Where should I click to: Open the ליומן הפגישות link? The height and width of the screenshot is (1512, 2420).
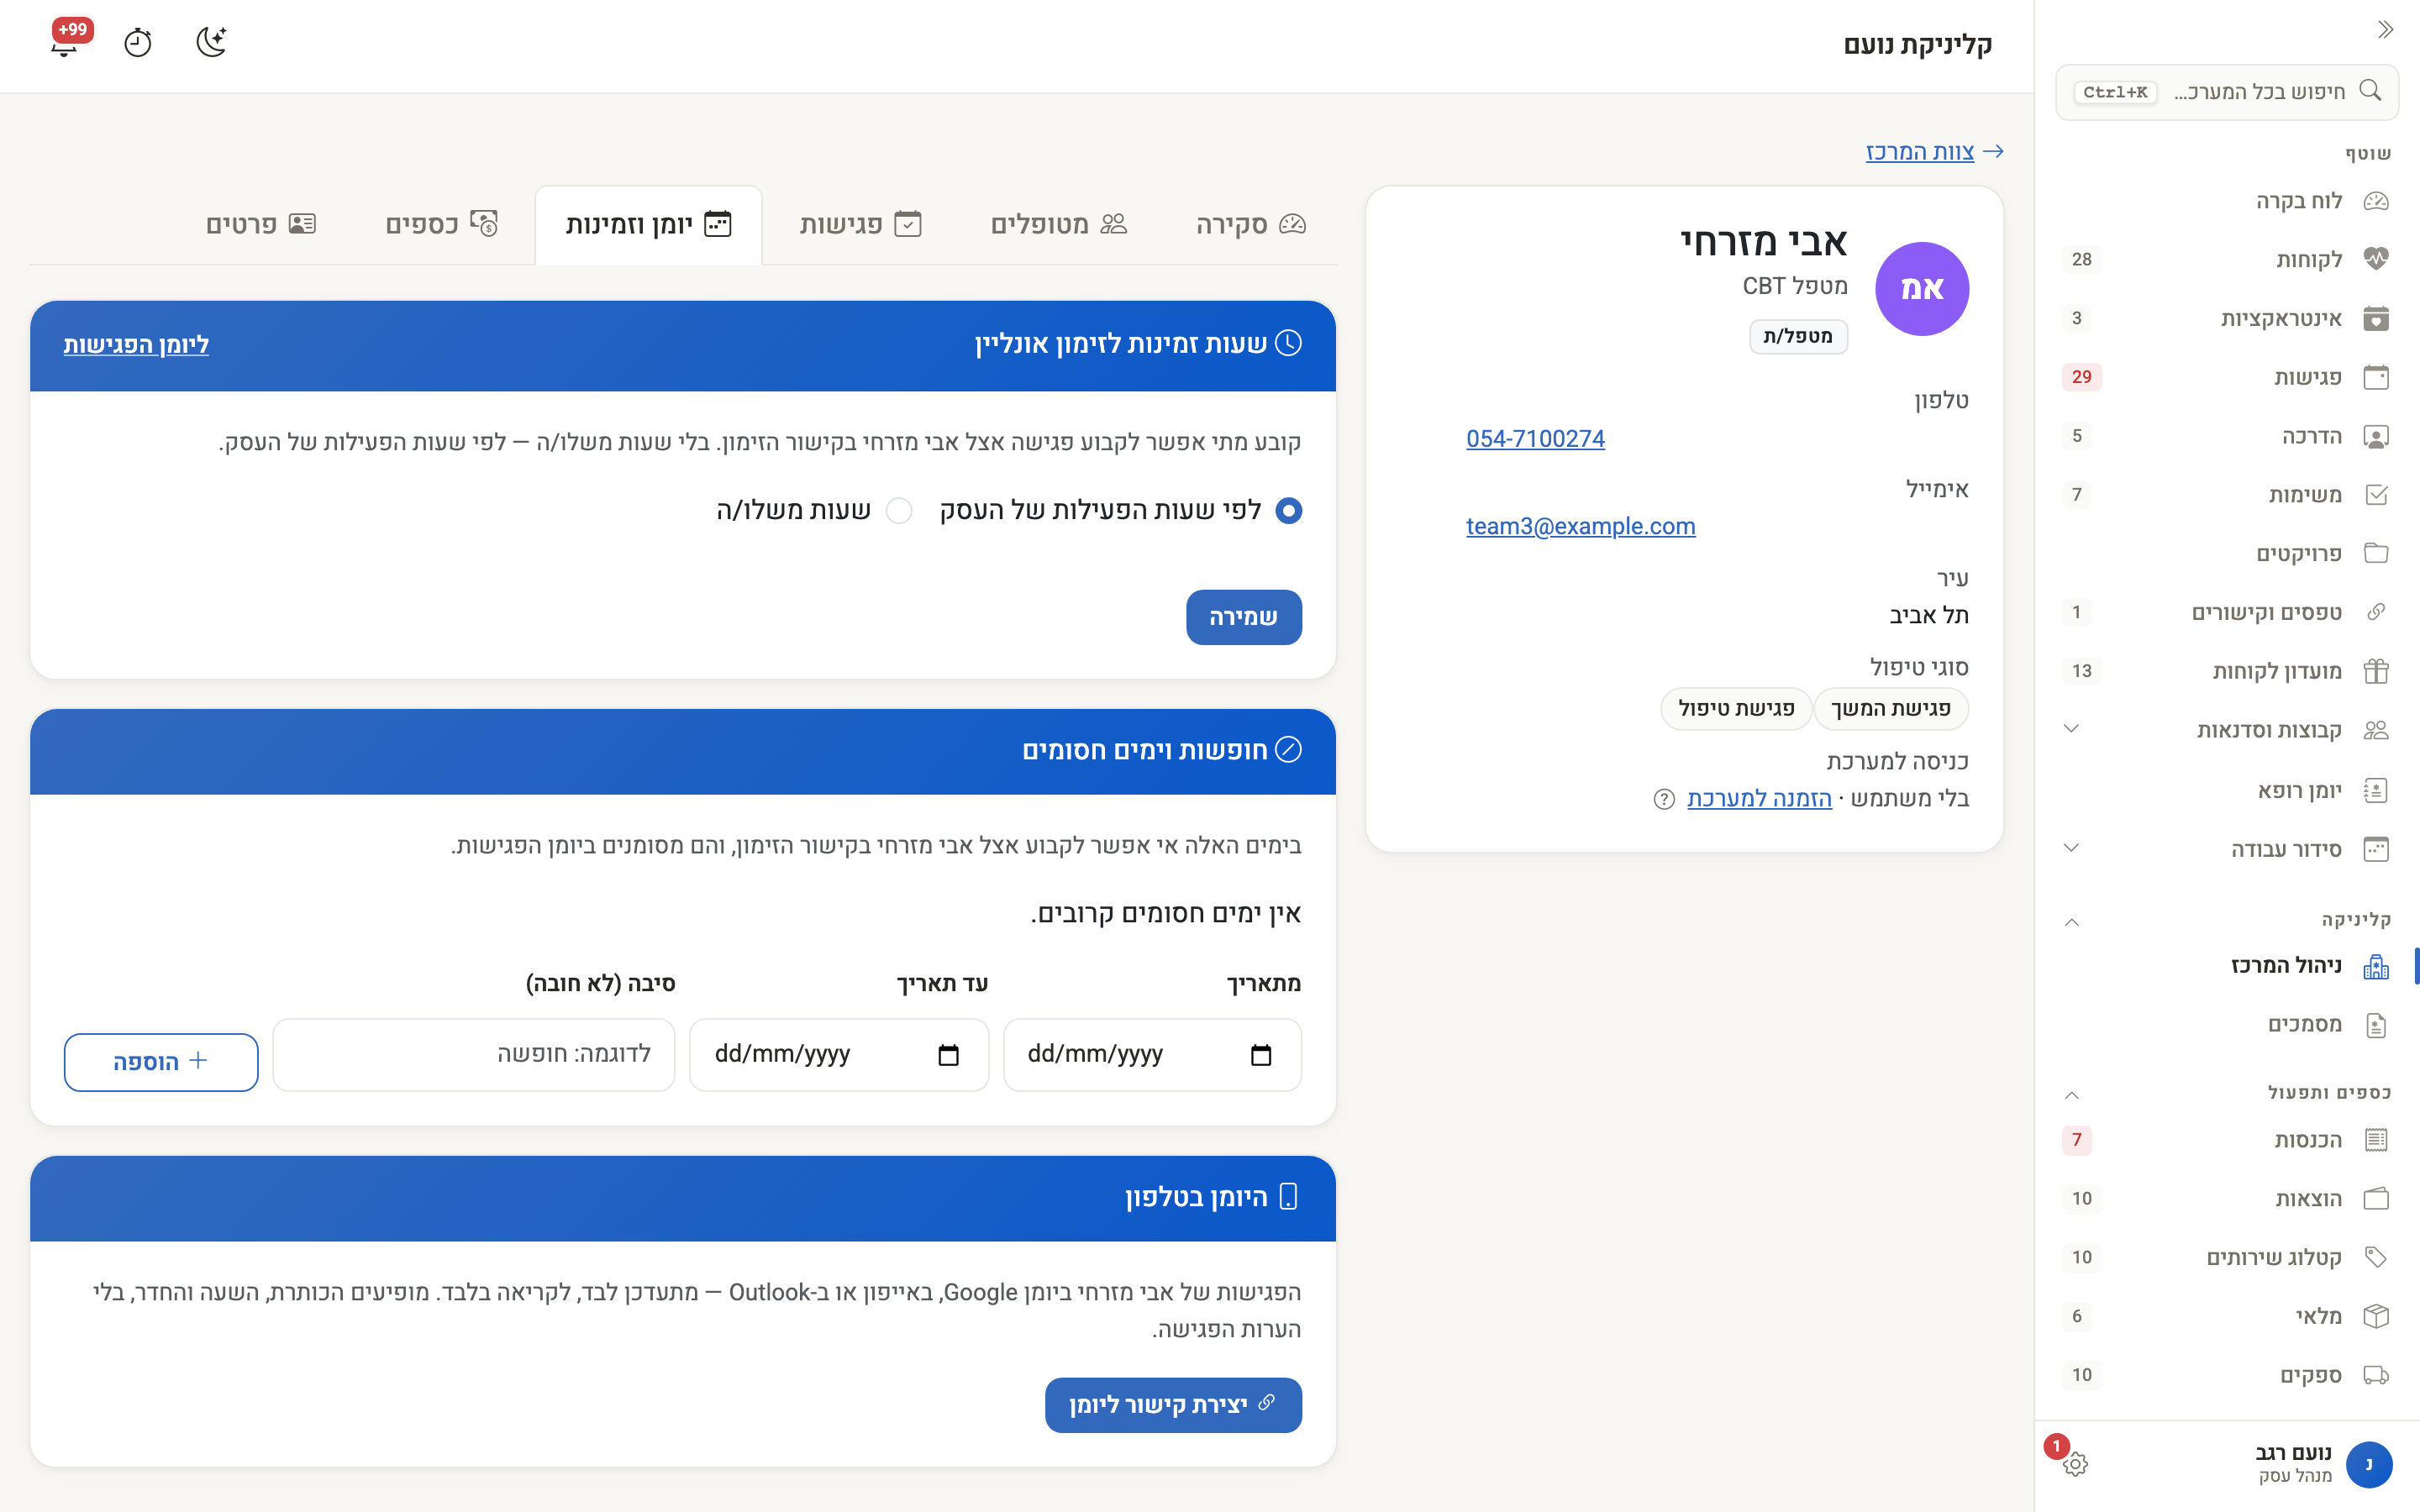[136, 345]
